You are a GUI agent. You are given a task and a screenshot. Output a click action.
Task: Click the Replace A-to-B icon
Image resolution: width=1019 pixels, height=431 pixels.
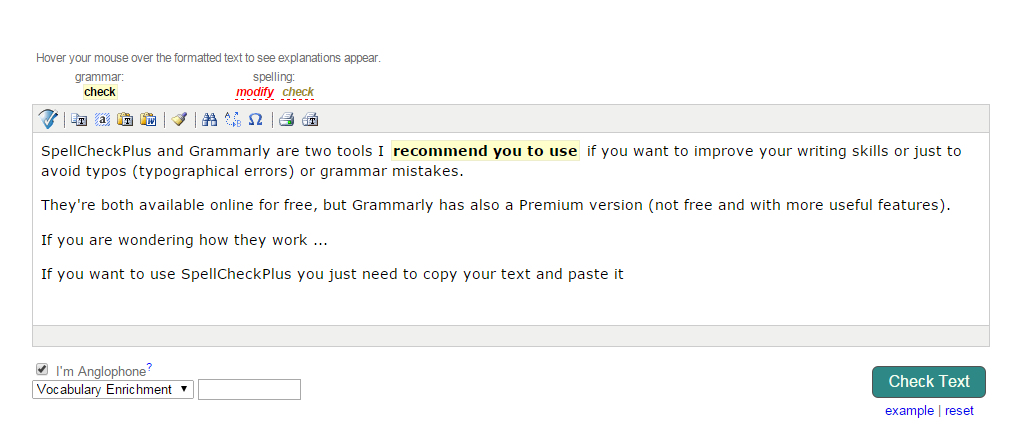[233, 120]
